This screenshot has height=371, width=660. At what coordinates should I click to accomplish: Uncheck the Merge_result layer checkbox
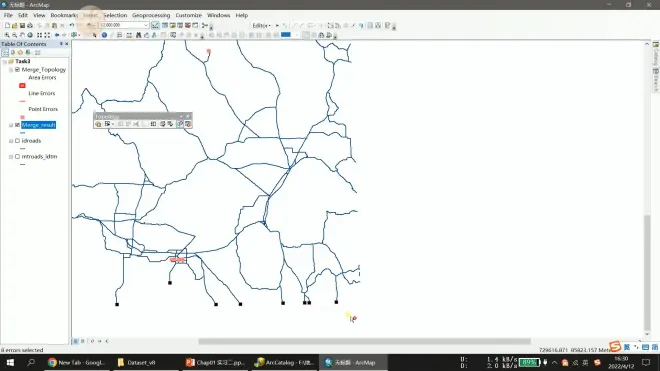[x=17, y=125]
